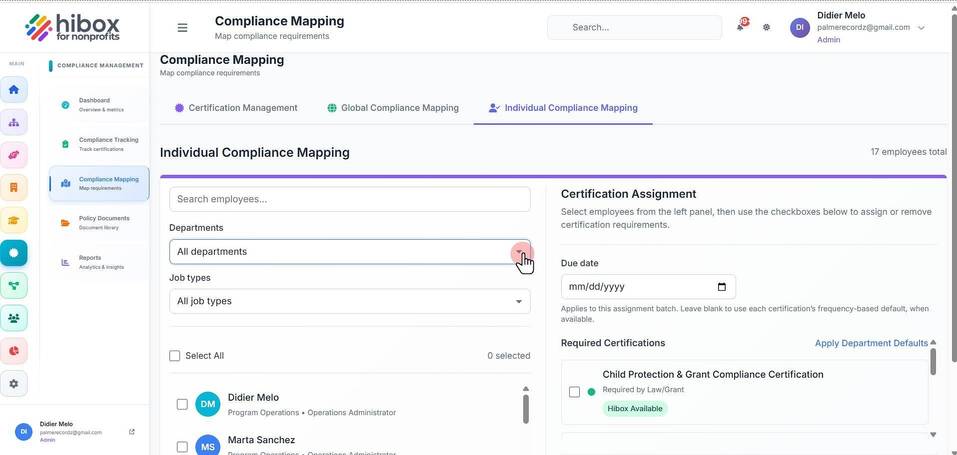Click the orange building sidebar icon
This screenshot has height=455, width=957.
[13, 187]
